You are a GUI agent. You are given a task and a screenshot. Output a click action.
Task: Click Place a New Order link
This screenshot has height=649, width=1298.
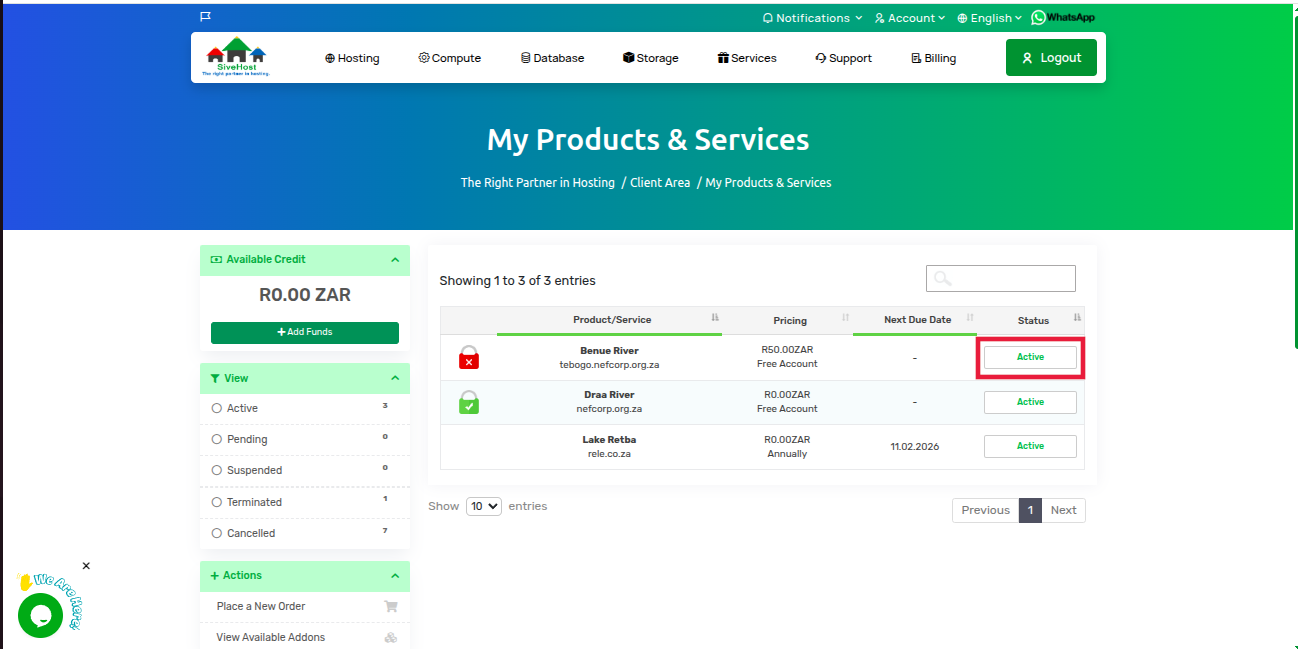point(261,606)
